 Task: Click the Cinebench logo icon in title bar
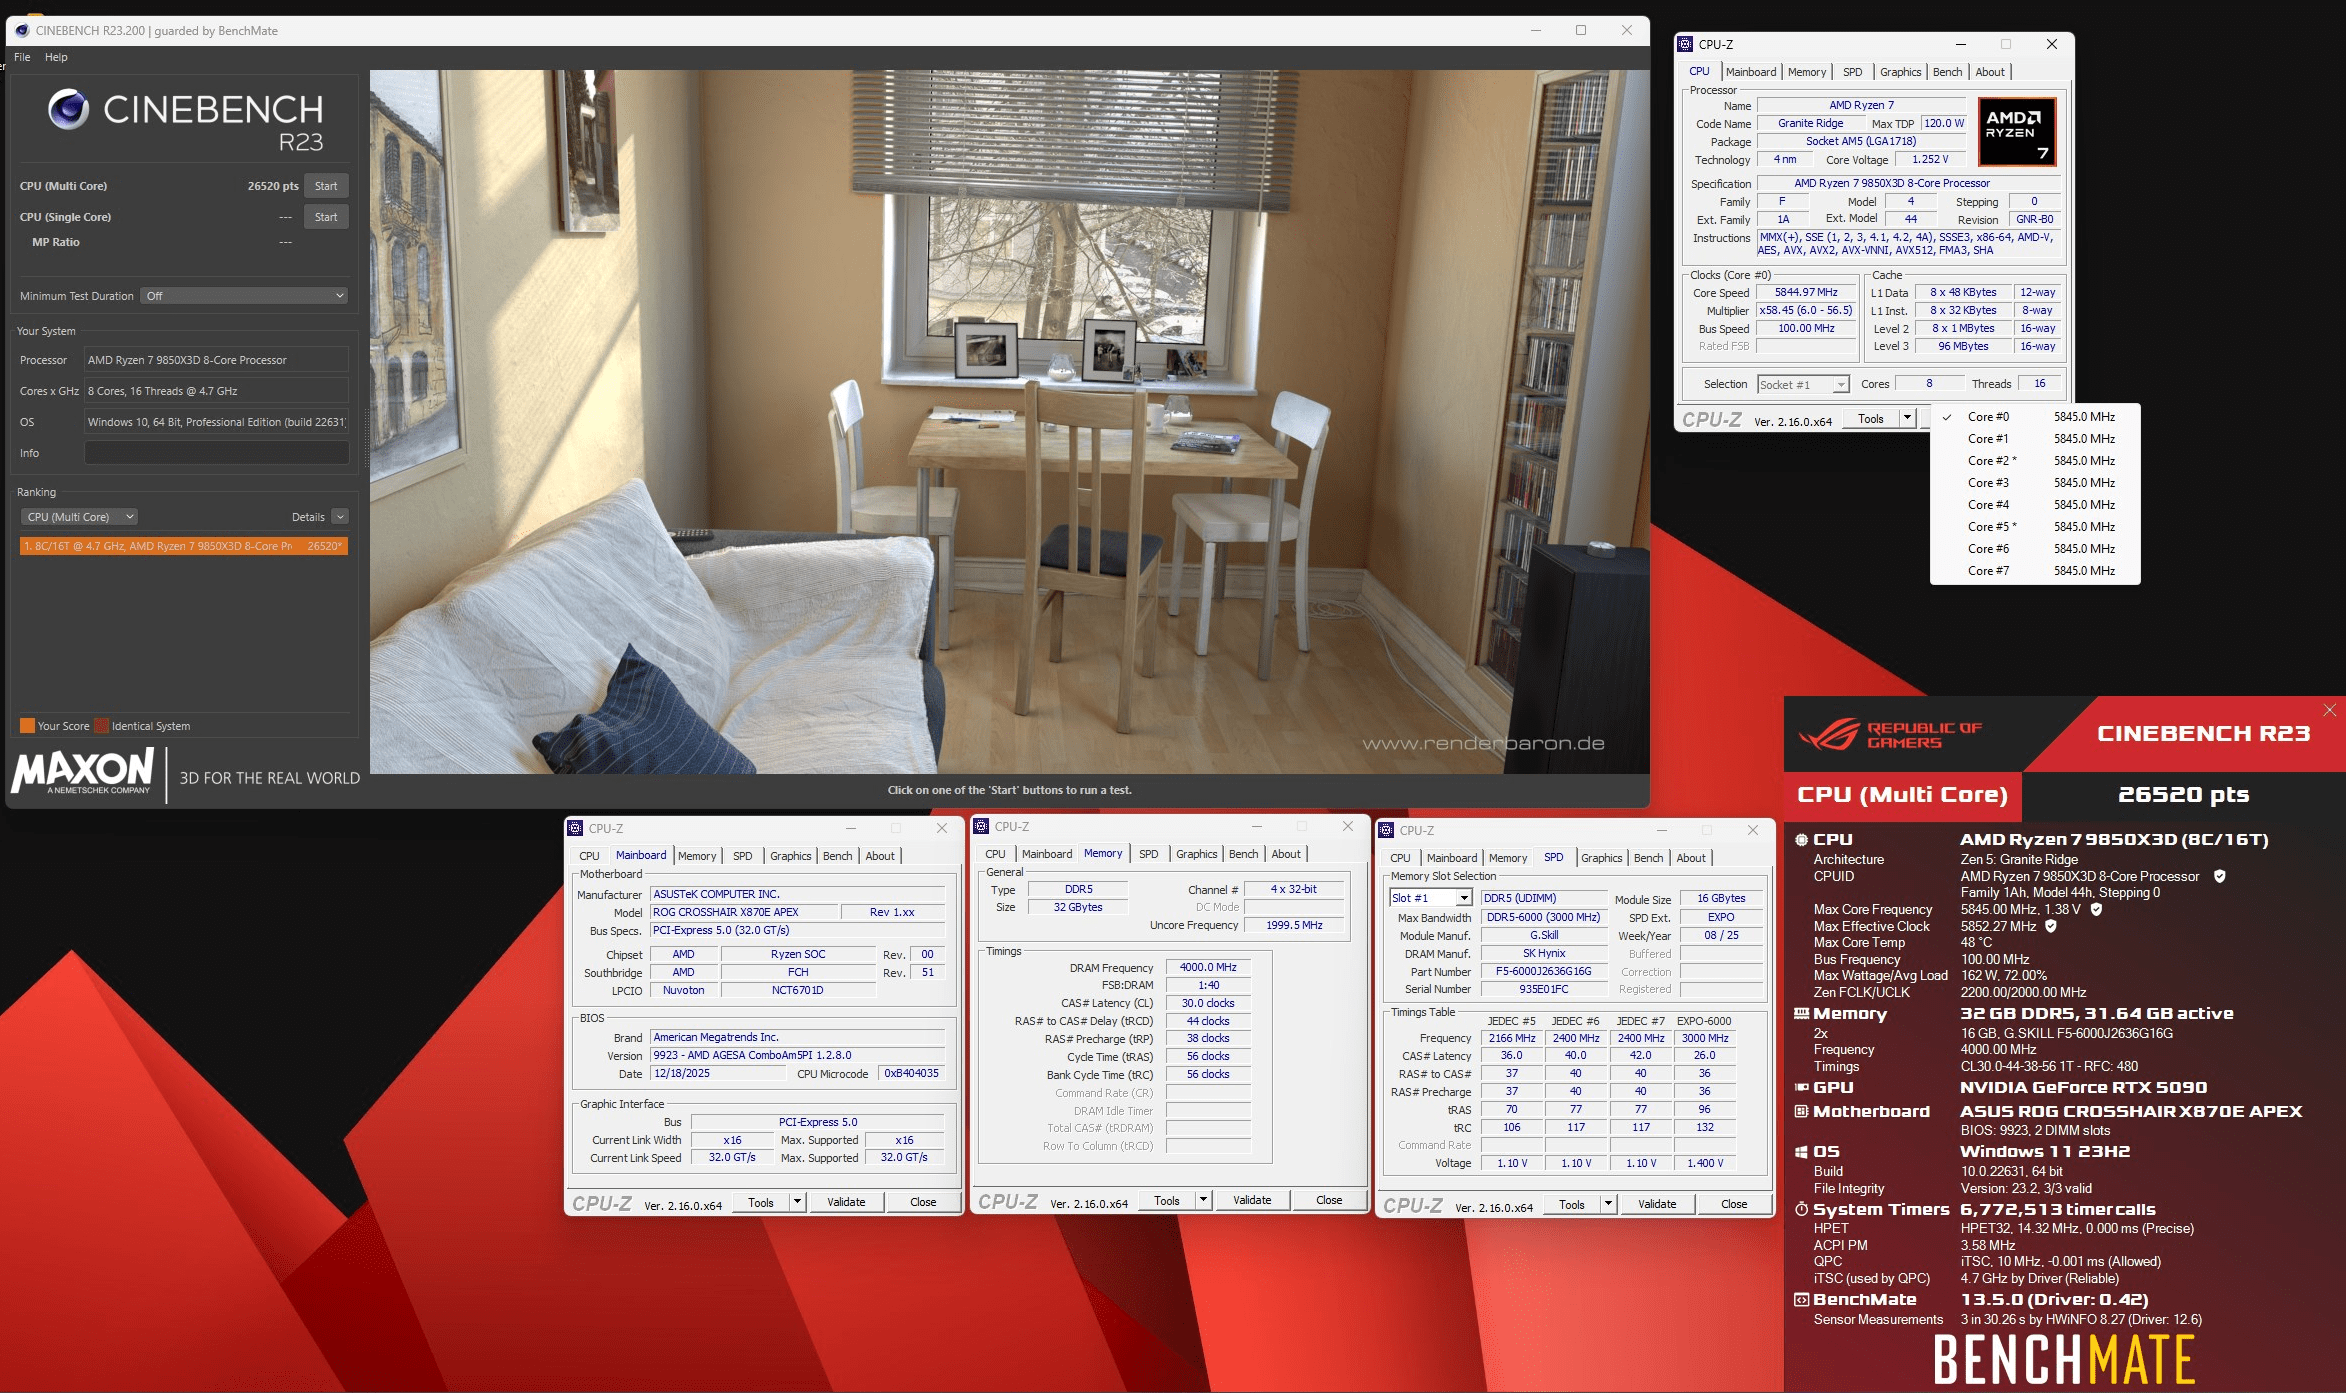click(22, 31)
